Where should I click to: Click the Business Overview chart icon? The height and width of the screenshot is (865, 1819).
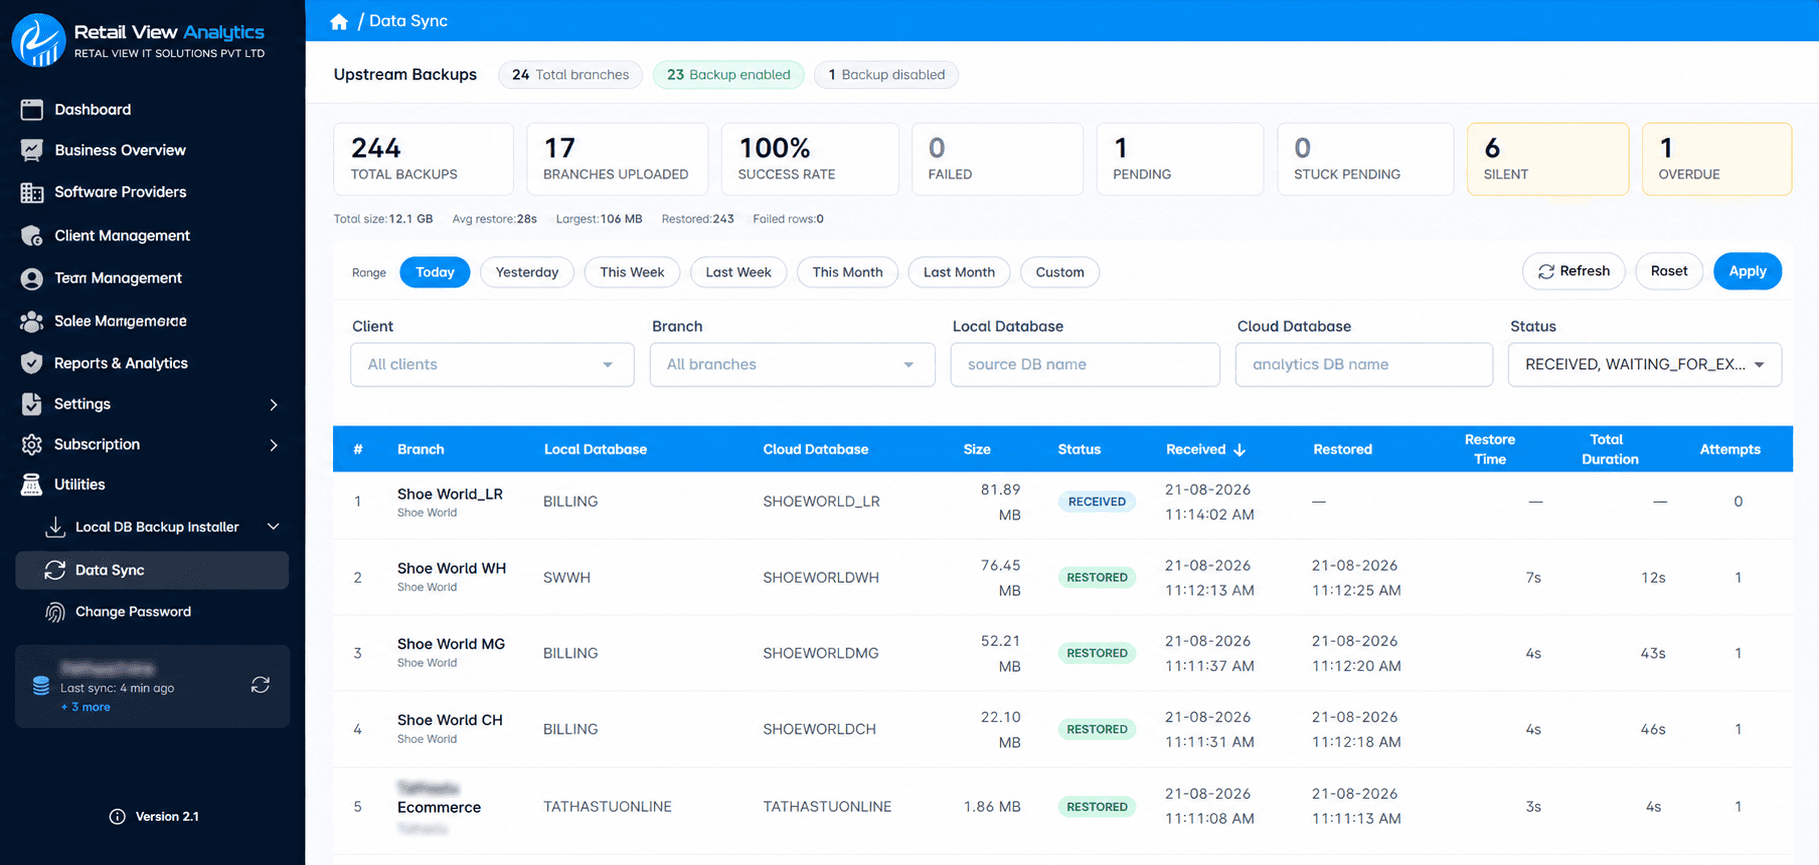pos(32,150)
